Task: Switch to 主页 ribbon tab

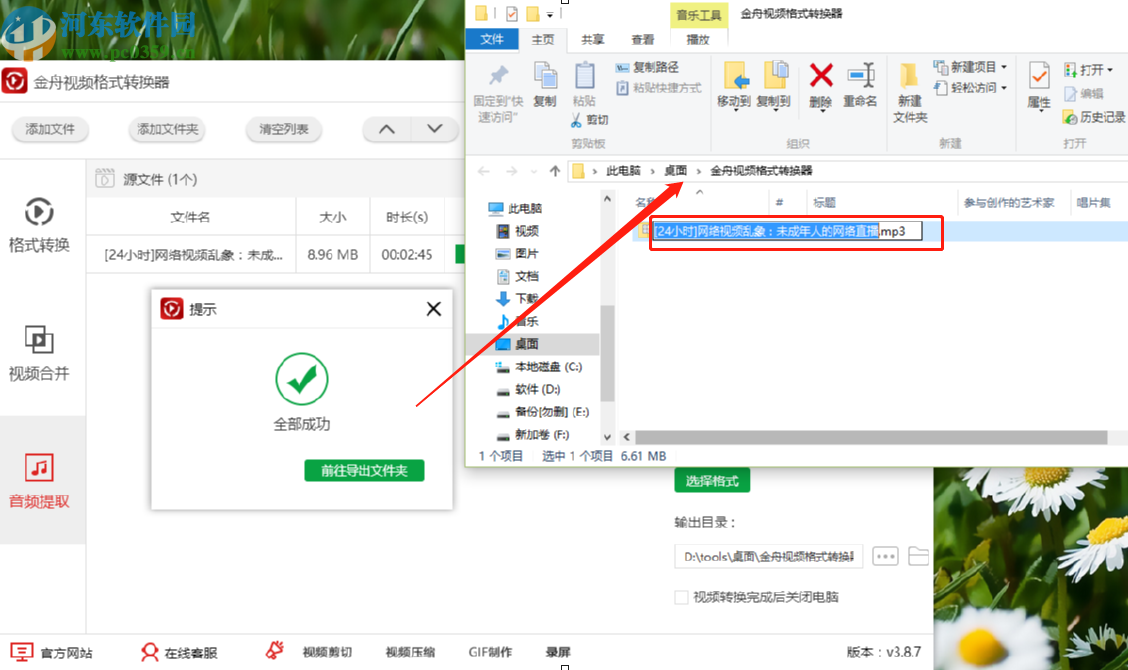Action: tap(543, 40)
